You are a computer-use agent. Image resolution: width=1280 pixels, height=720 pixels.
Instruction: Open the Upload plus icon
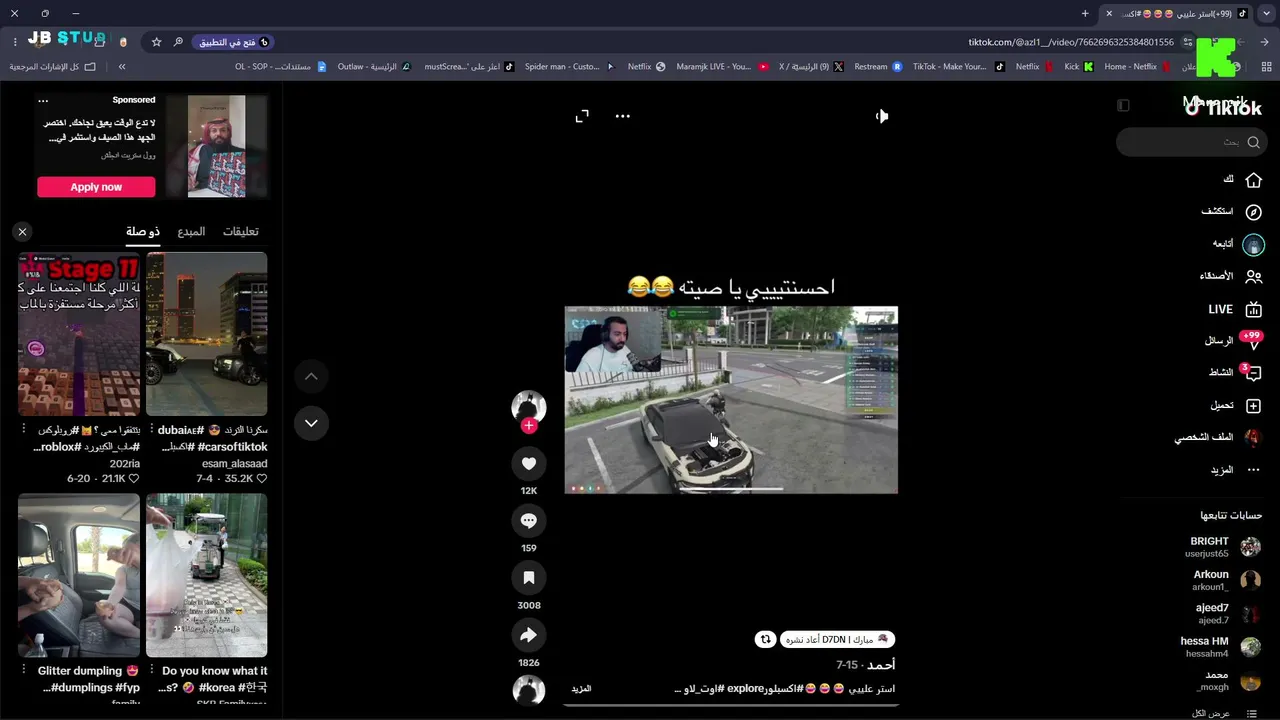click(x=1253, y=406)
